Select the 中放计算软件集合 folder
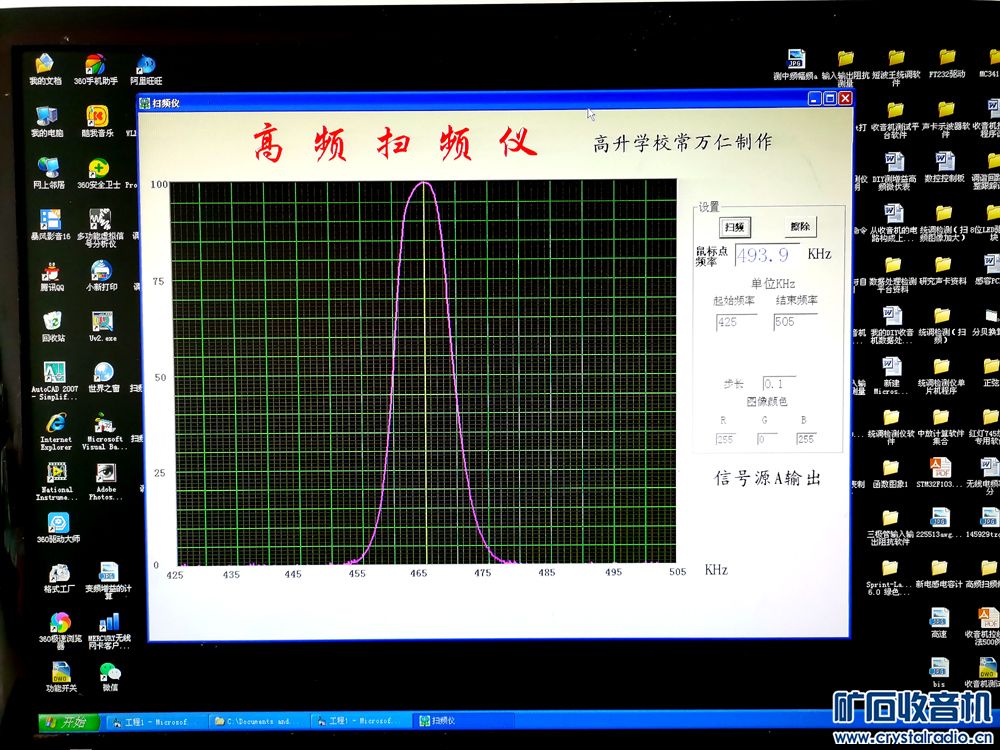Viewport: 1000px width, 750px height. click(941, 427)
